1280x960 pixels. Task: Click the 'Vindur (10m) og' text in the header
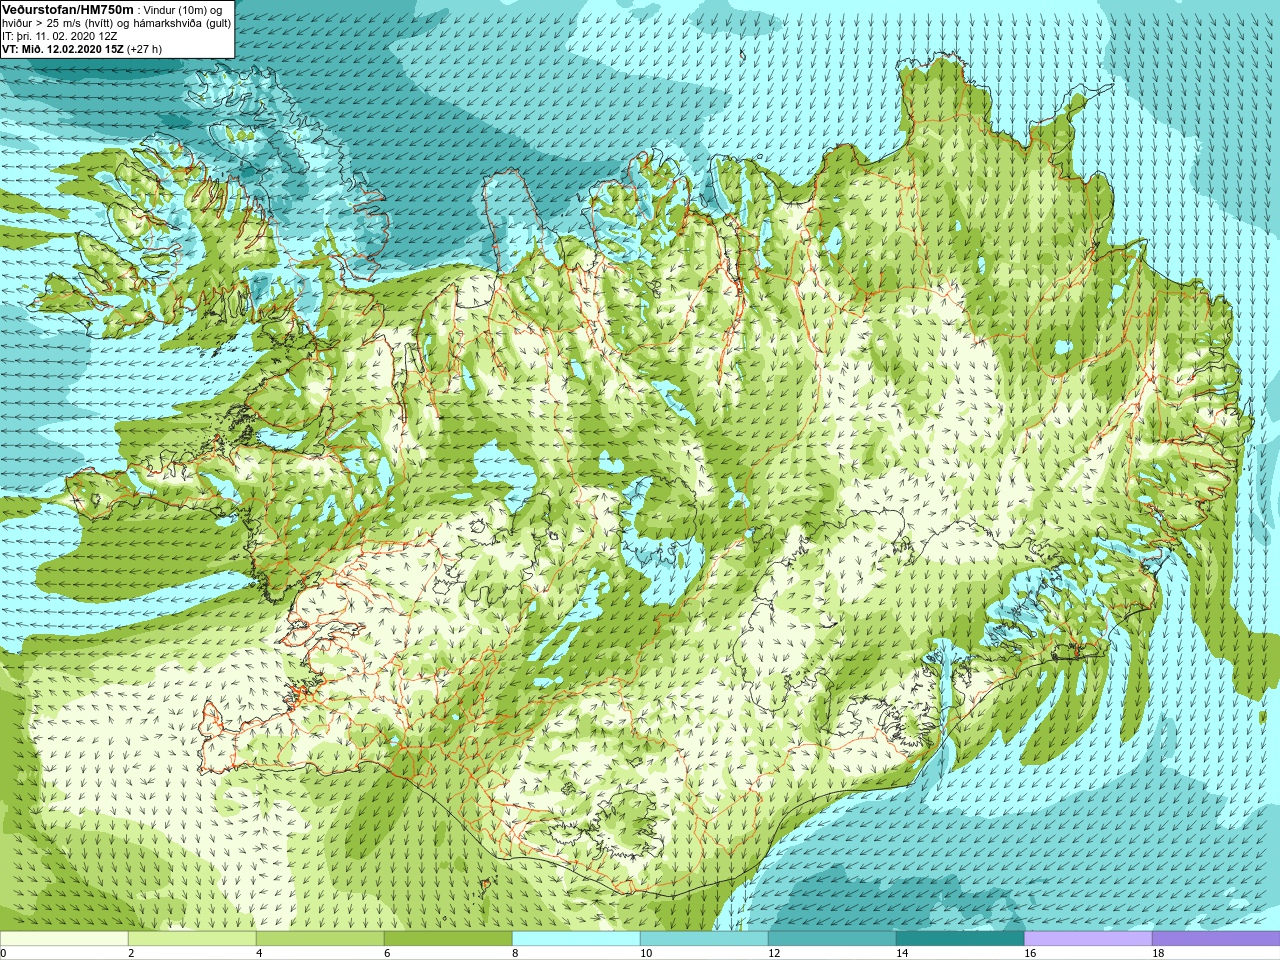183,9
